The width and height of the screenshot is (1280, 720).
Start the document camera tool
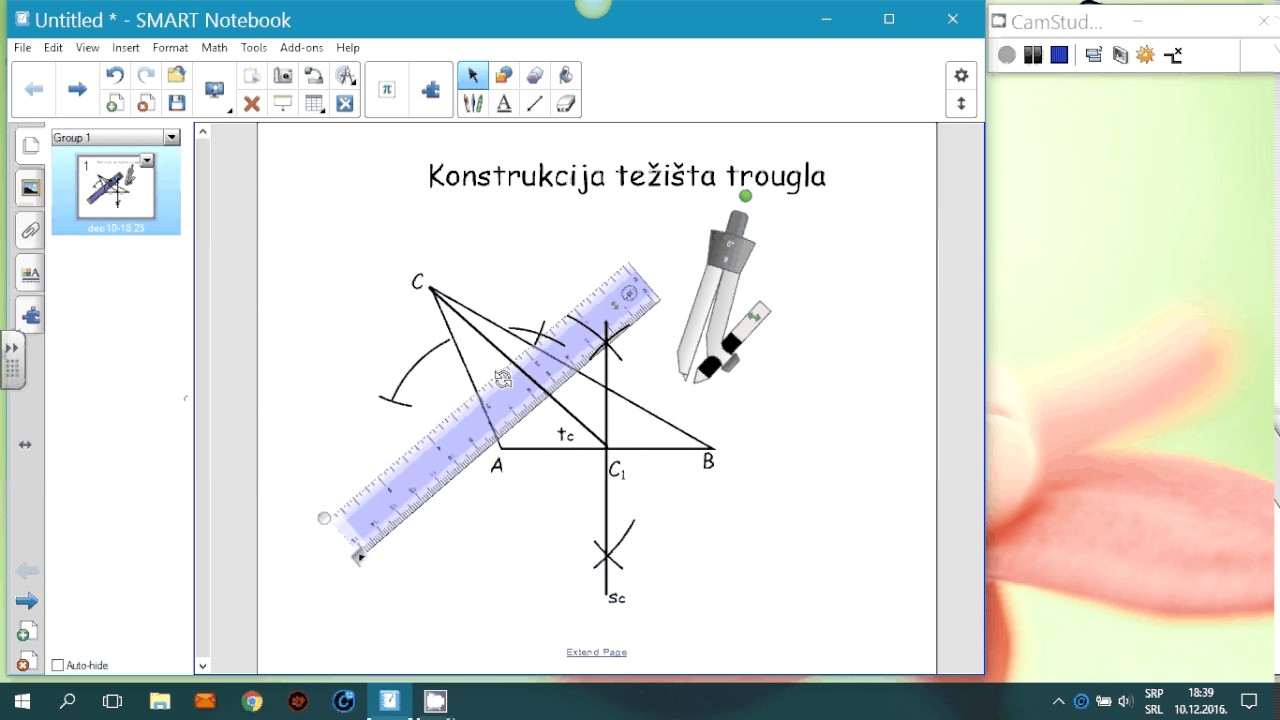click(x=314, y=75)
